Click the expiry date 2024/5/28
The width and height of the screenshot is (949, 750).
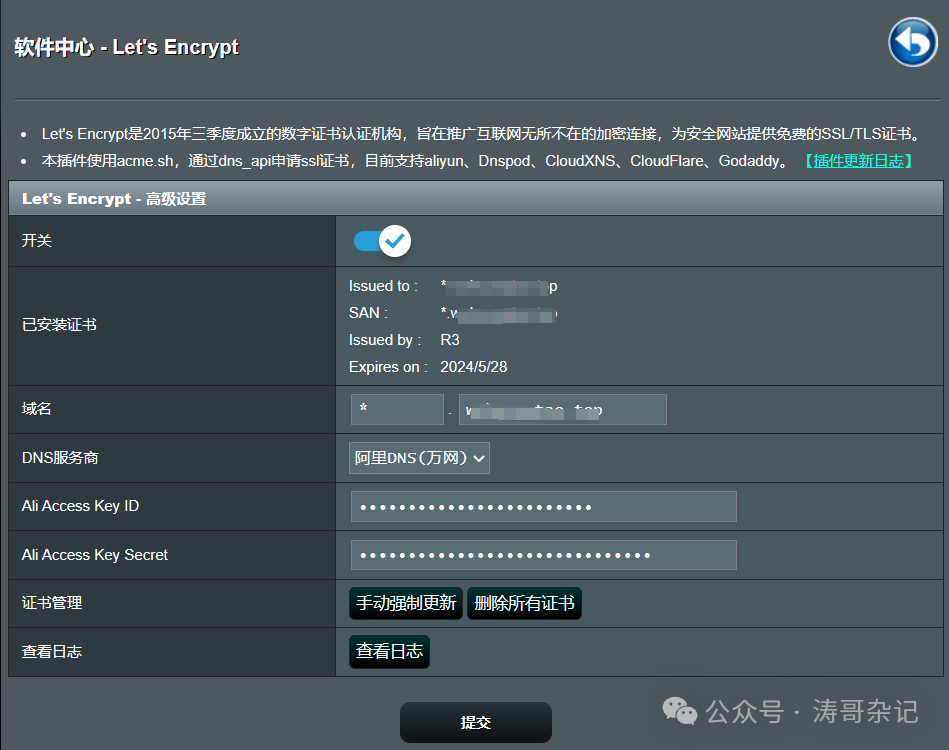pos(474,367)
